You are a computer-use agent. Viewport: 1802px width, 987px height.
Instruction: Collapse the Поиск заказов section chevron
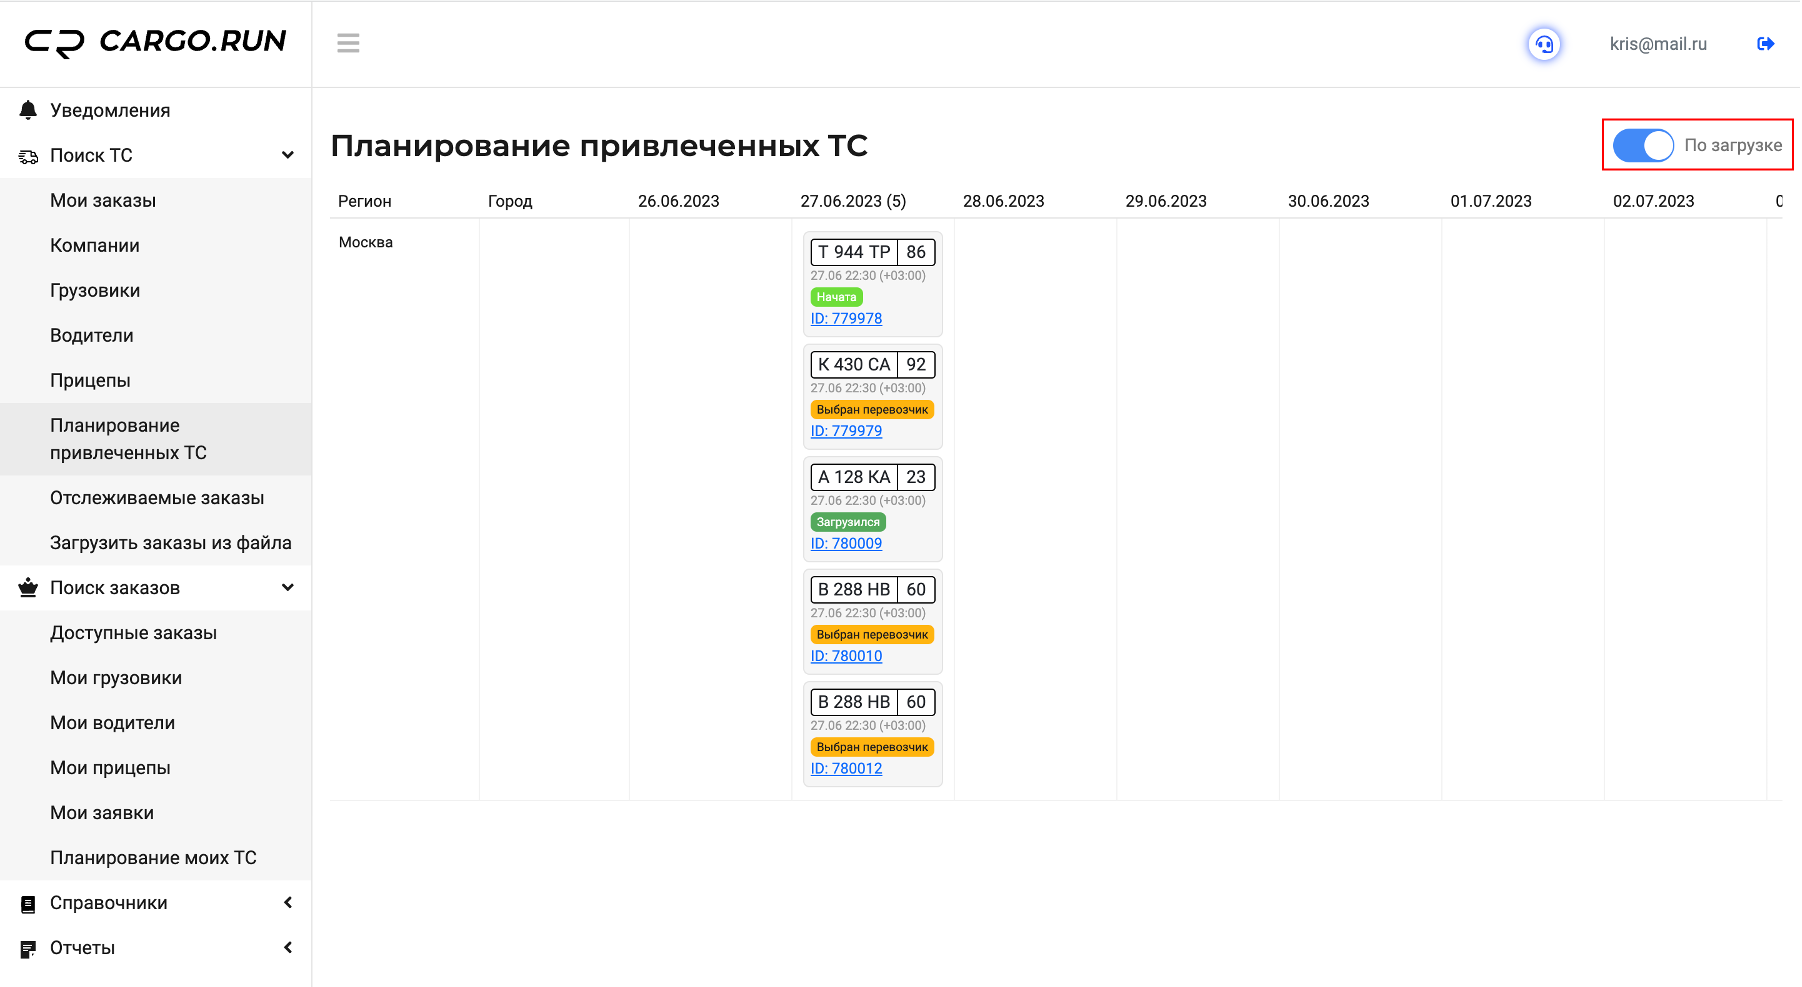coord(288,587)
